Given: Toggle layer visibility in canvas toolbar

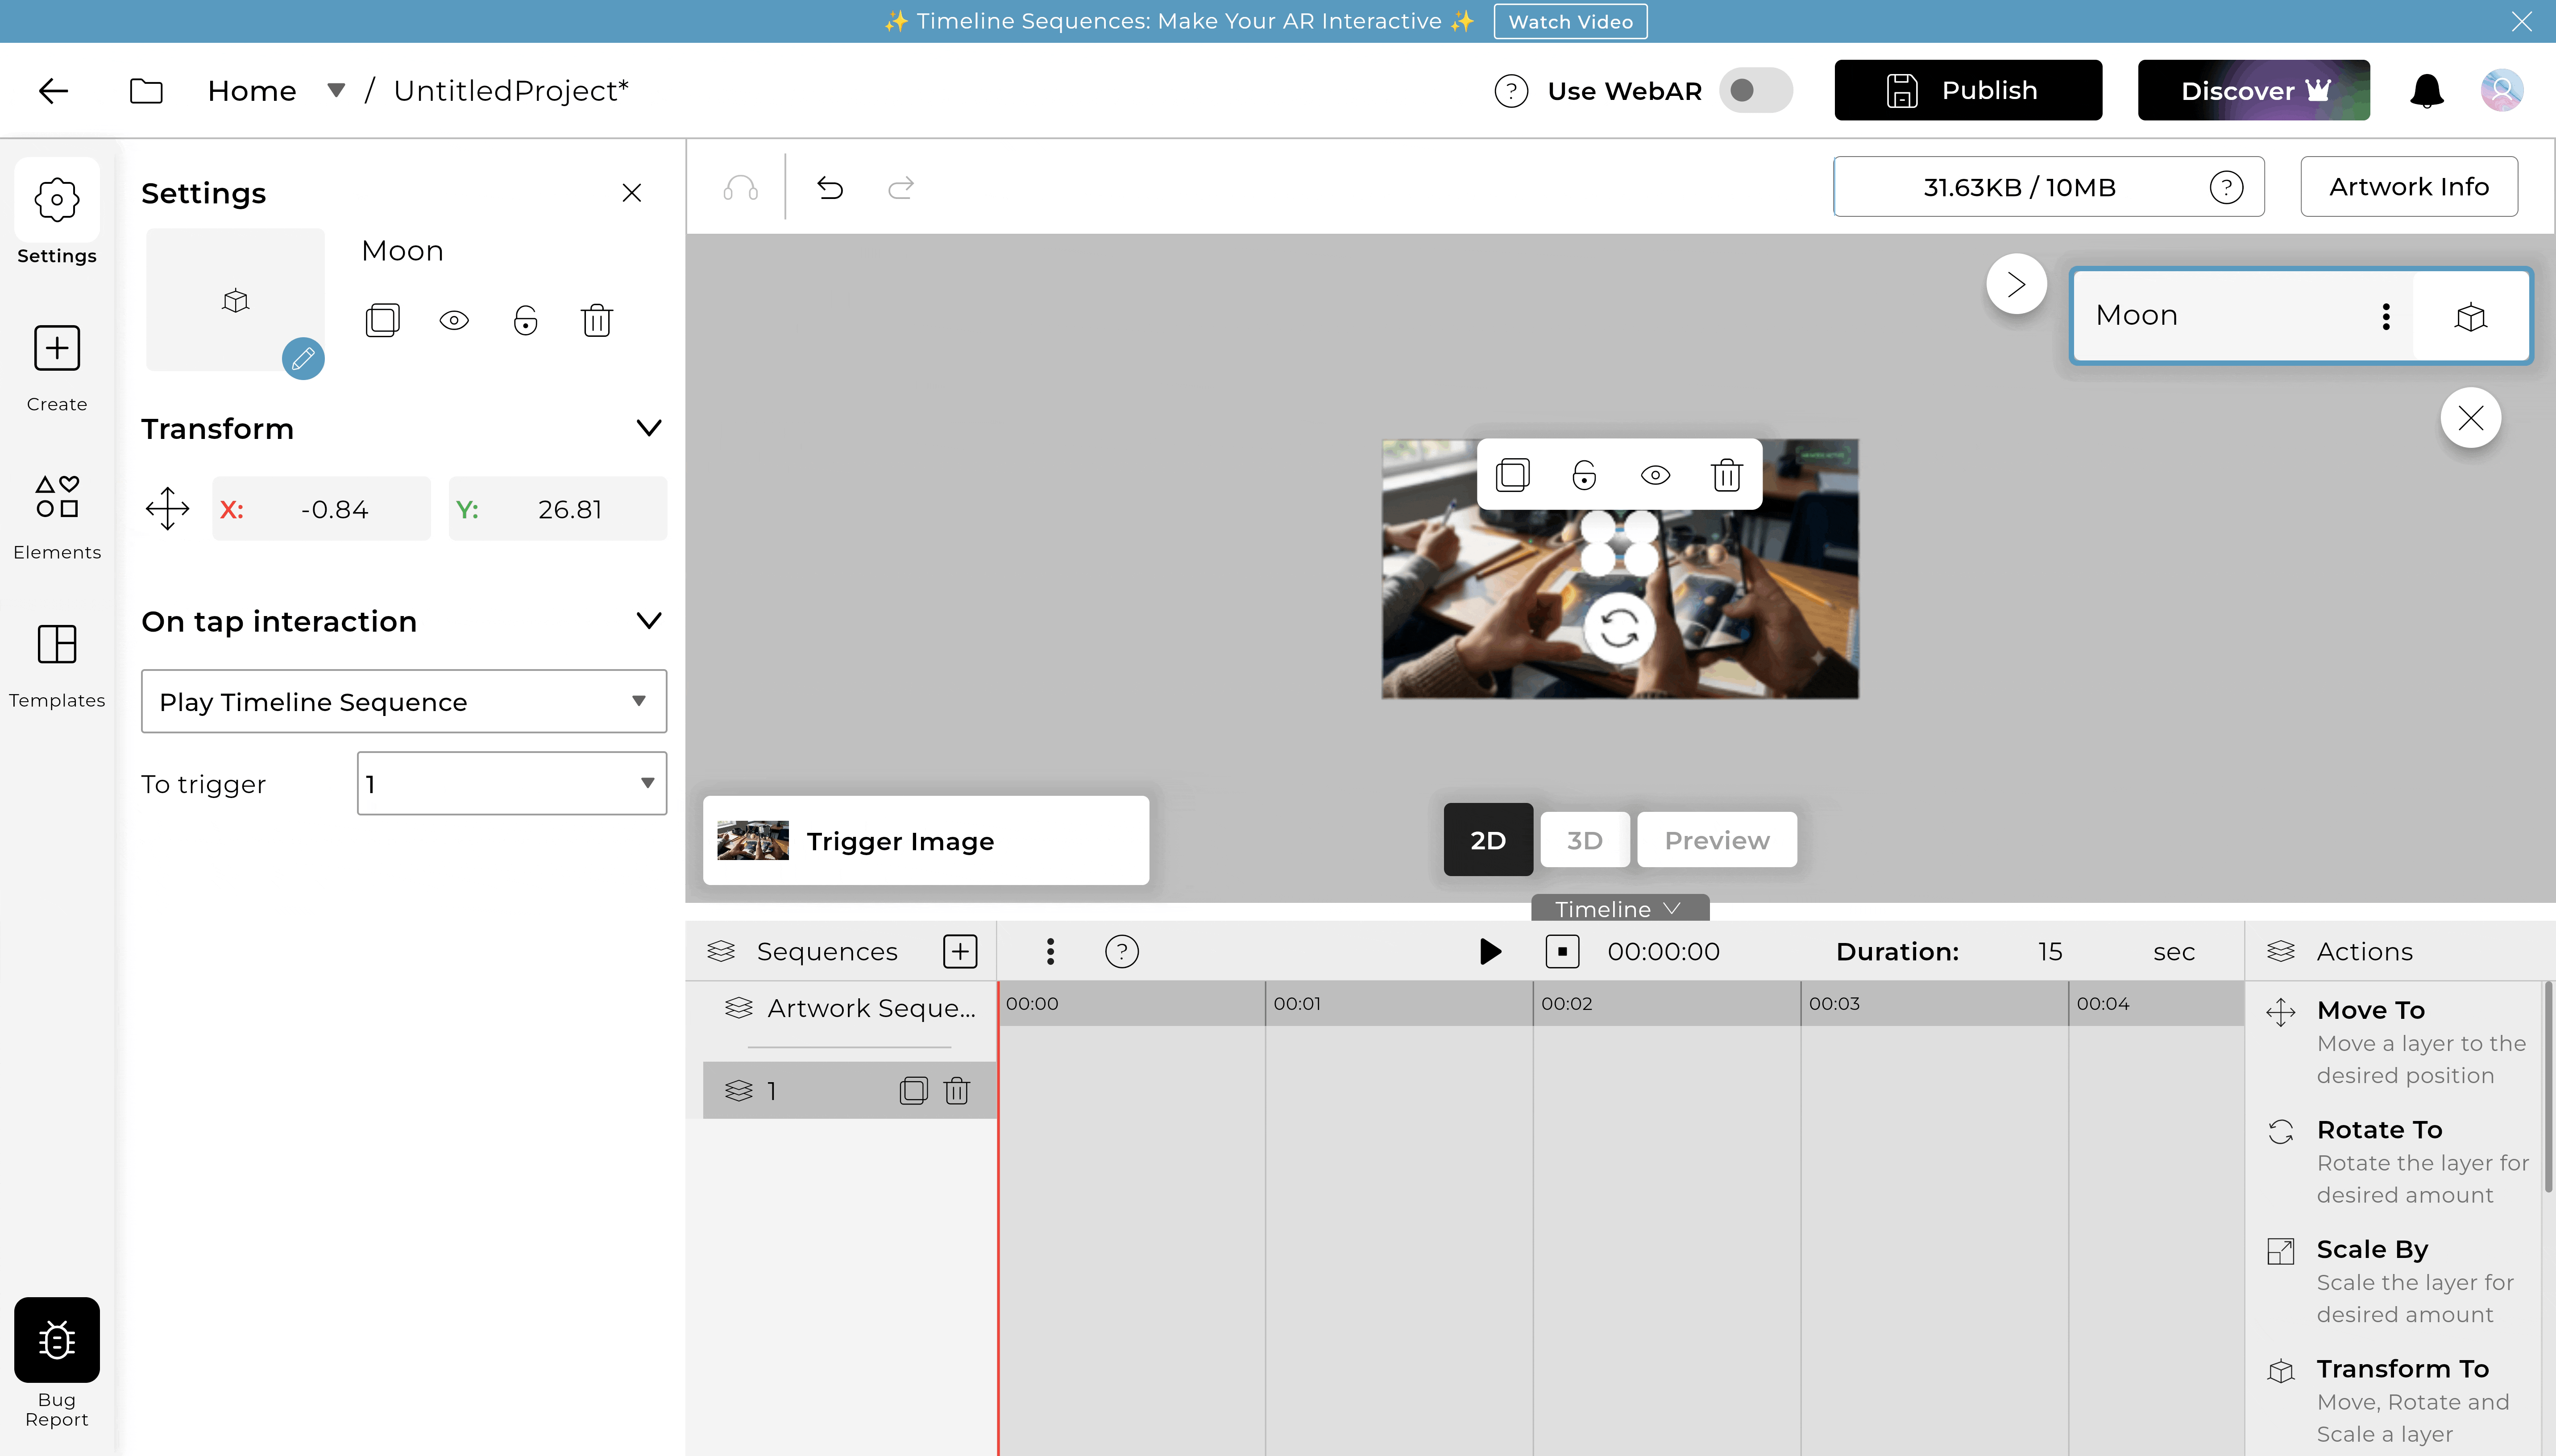Looking at the screenshot, I should pos(1655,474).
